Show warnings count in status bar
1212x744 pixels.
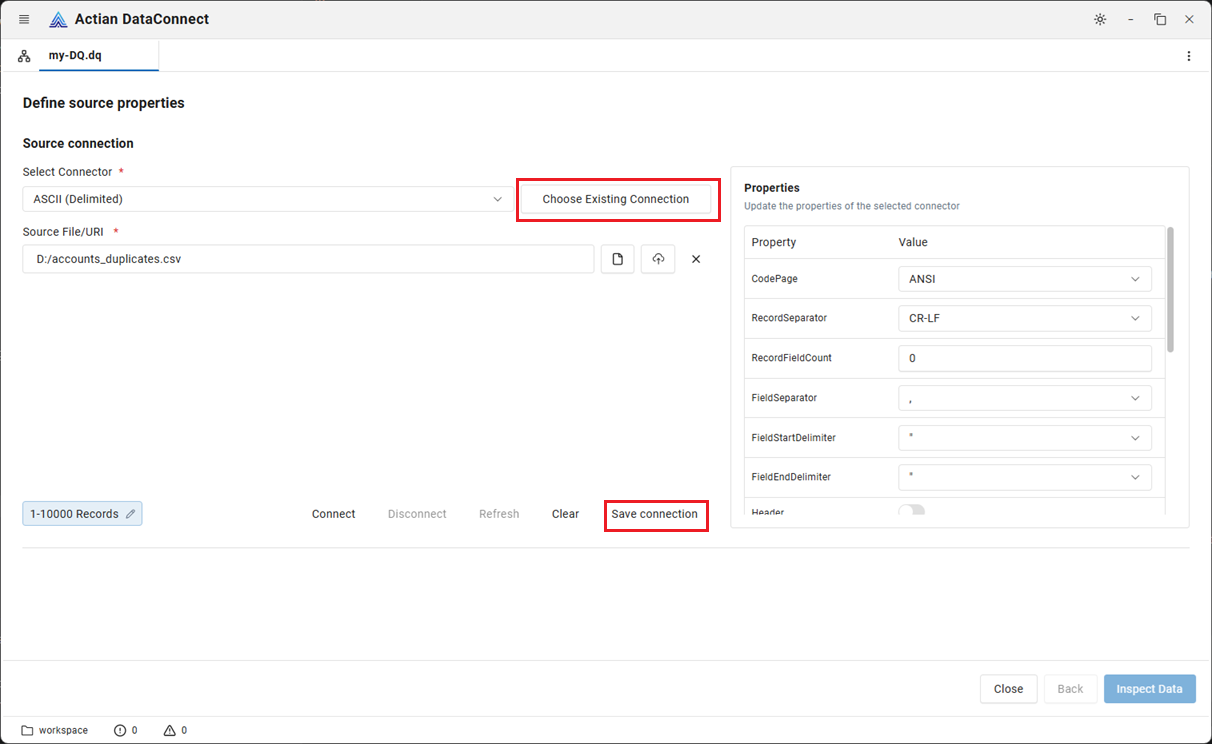coord(176,730)
